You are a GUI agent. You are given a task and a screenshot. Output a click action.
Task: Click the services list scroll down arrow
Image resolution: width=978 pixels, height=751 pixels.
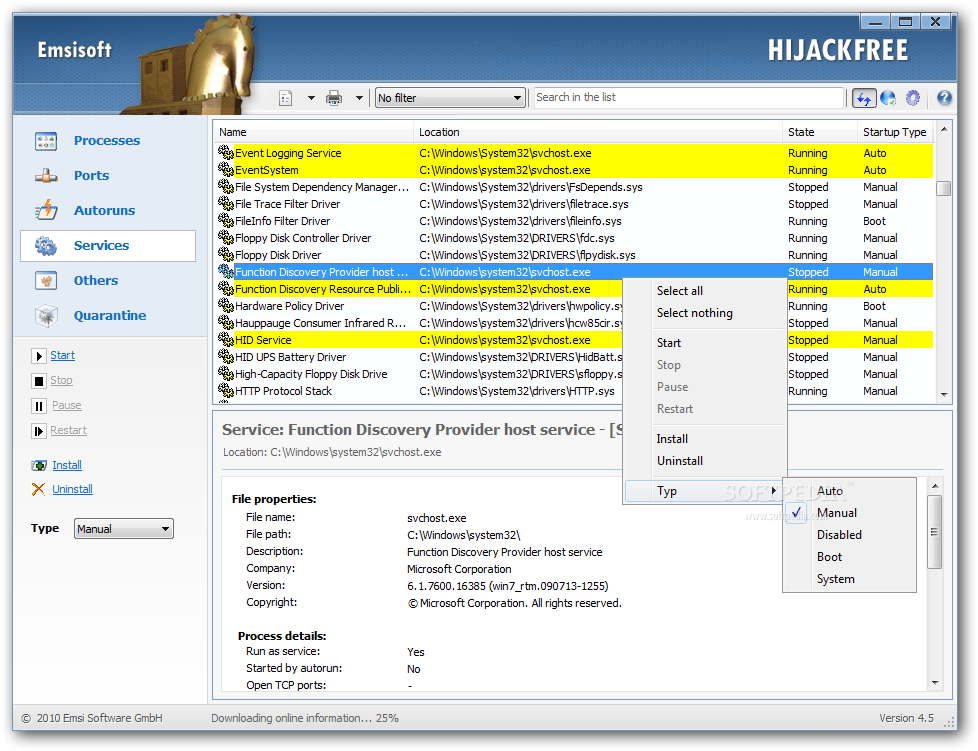coord(944,394)
